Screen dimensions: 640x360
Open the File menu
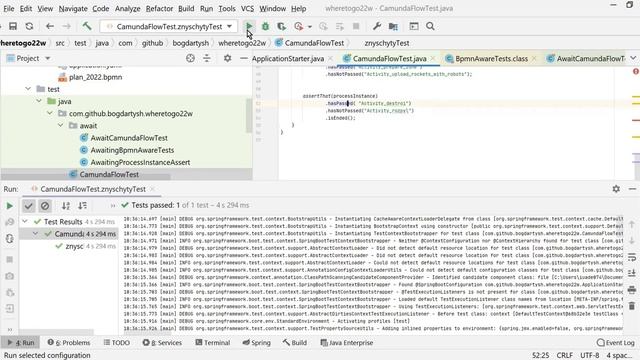coord(8,8)
